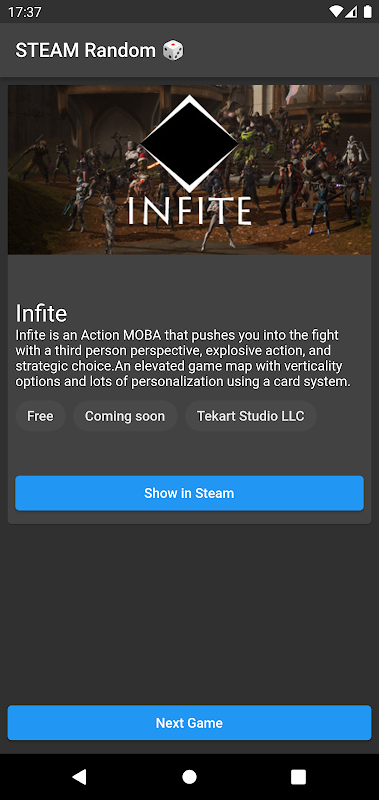
Task: Load another title with Next Game
Action: tap(189, 722)
